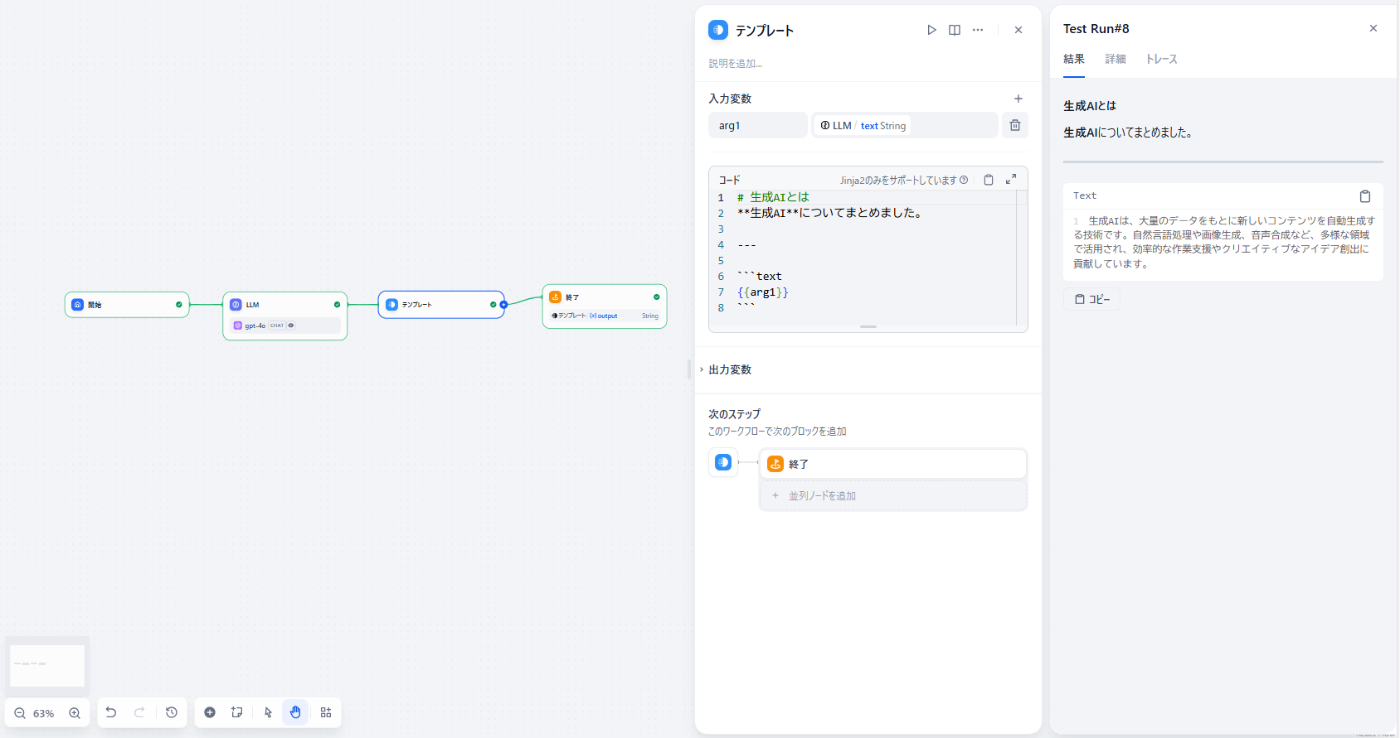The height and width of the screenshot is (738, 1400).
Task: Click the コピー button
Action: point(1092,299)
